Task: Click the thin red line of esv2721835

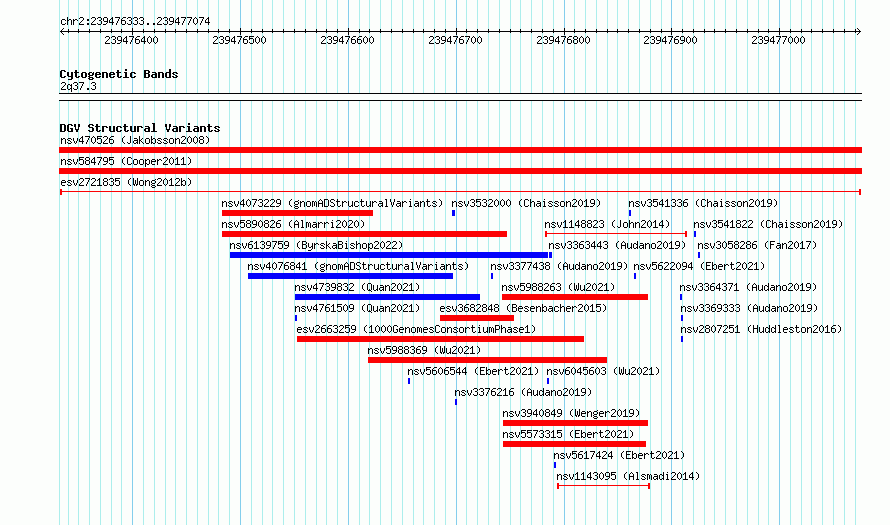Action: (460, 192)
